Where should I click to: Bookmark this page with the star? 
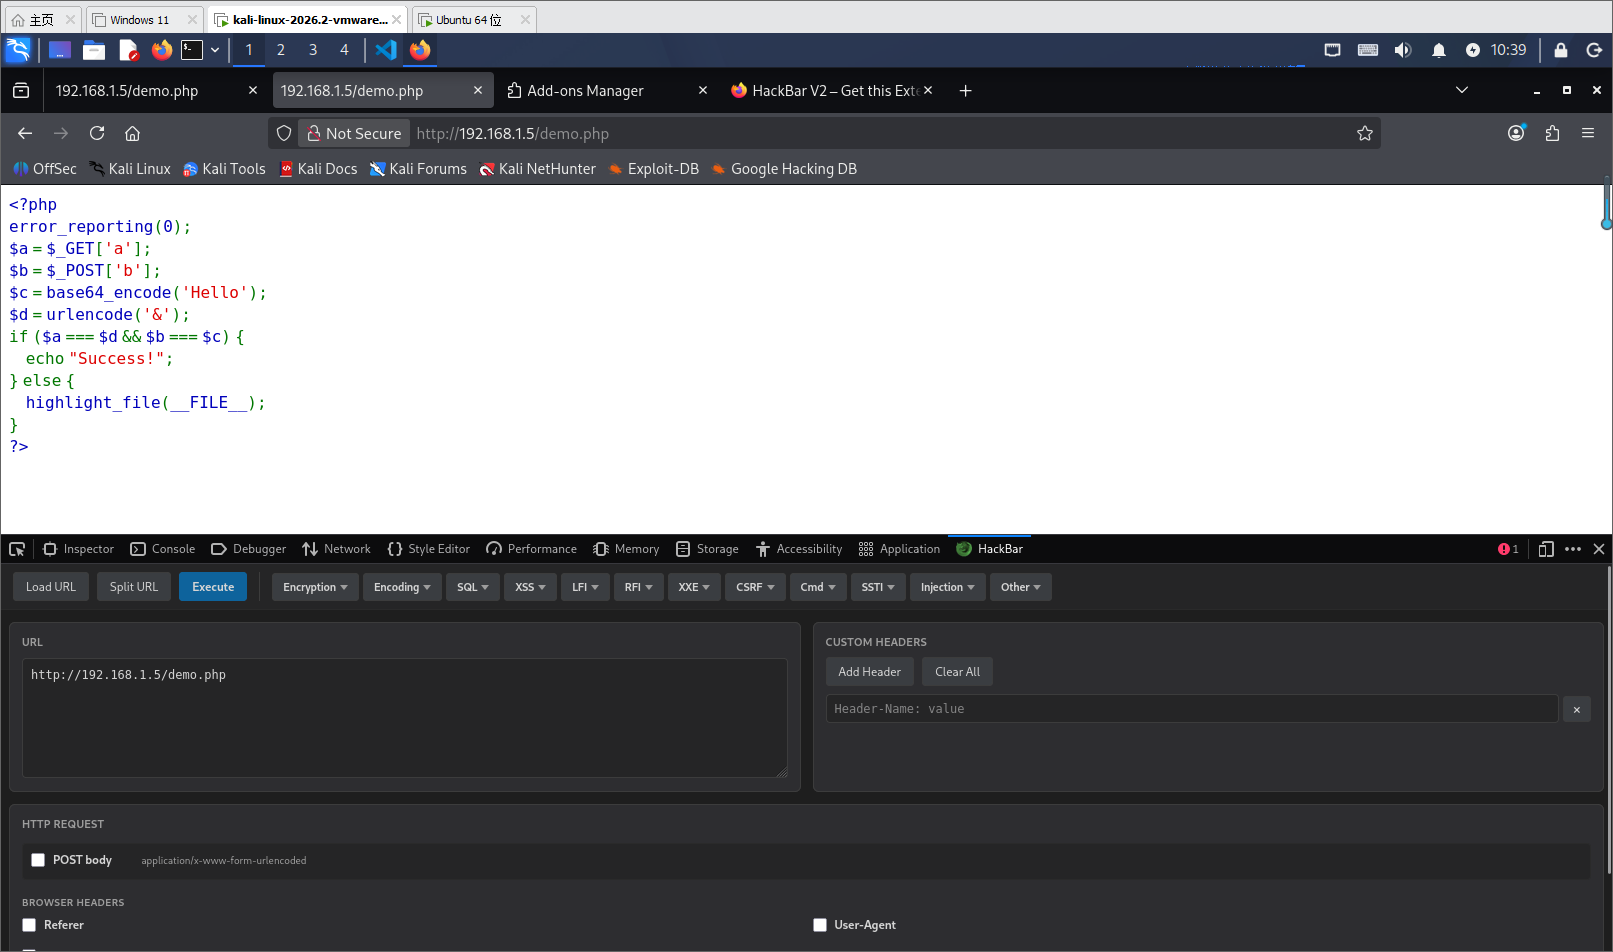[x=1364, y=133]
